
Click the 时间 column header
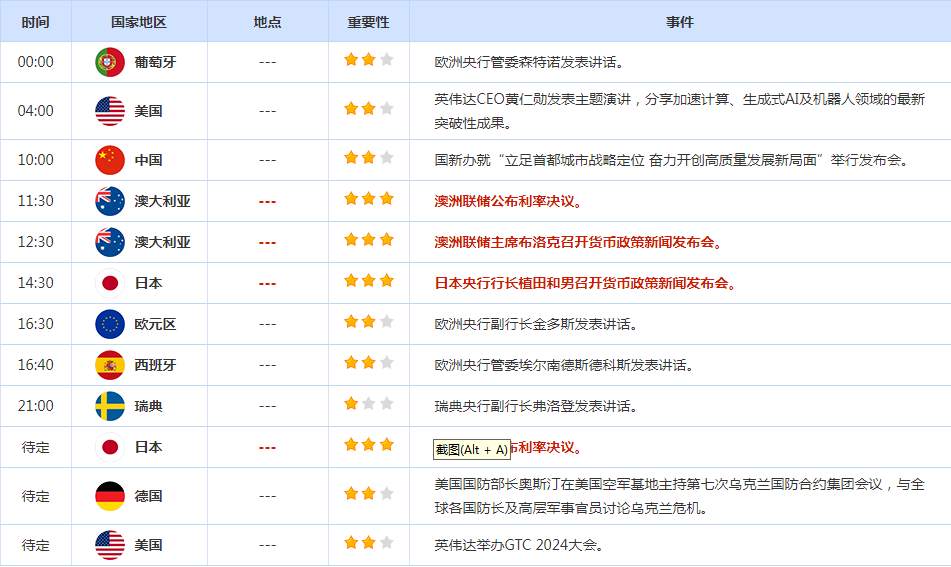[35, 22]
